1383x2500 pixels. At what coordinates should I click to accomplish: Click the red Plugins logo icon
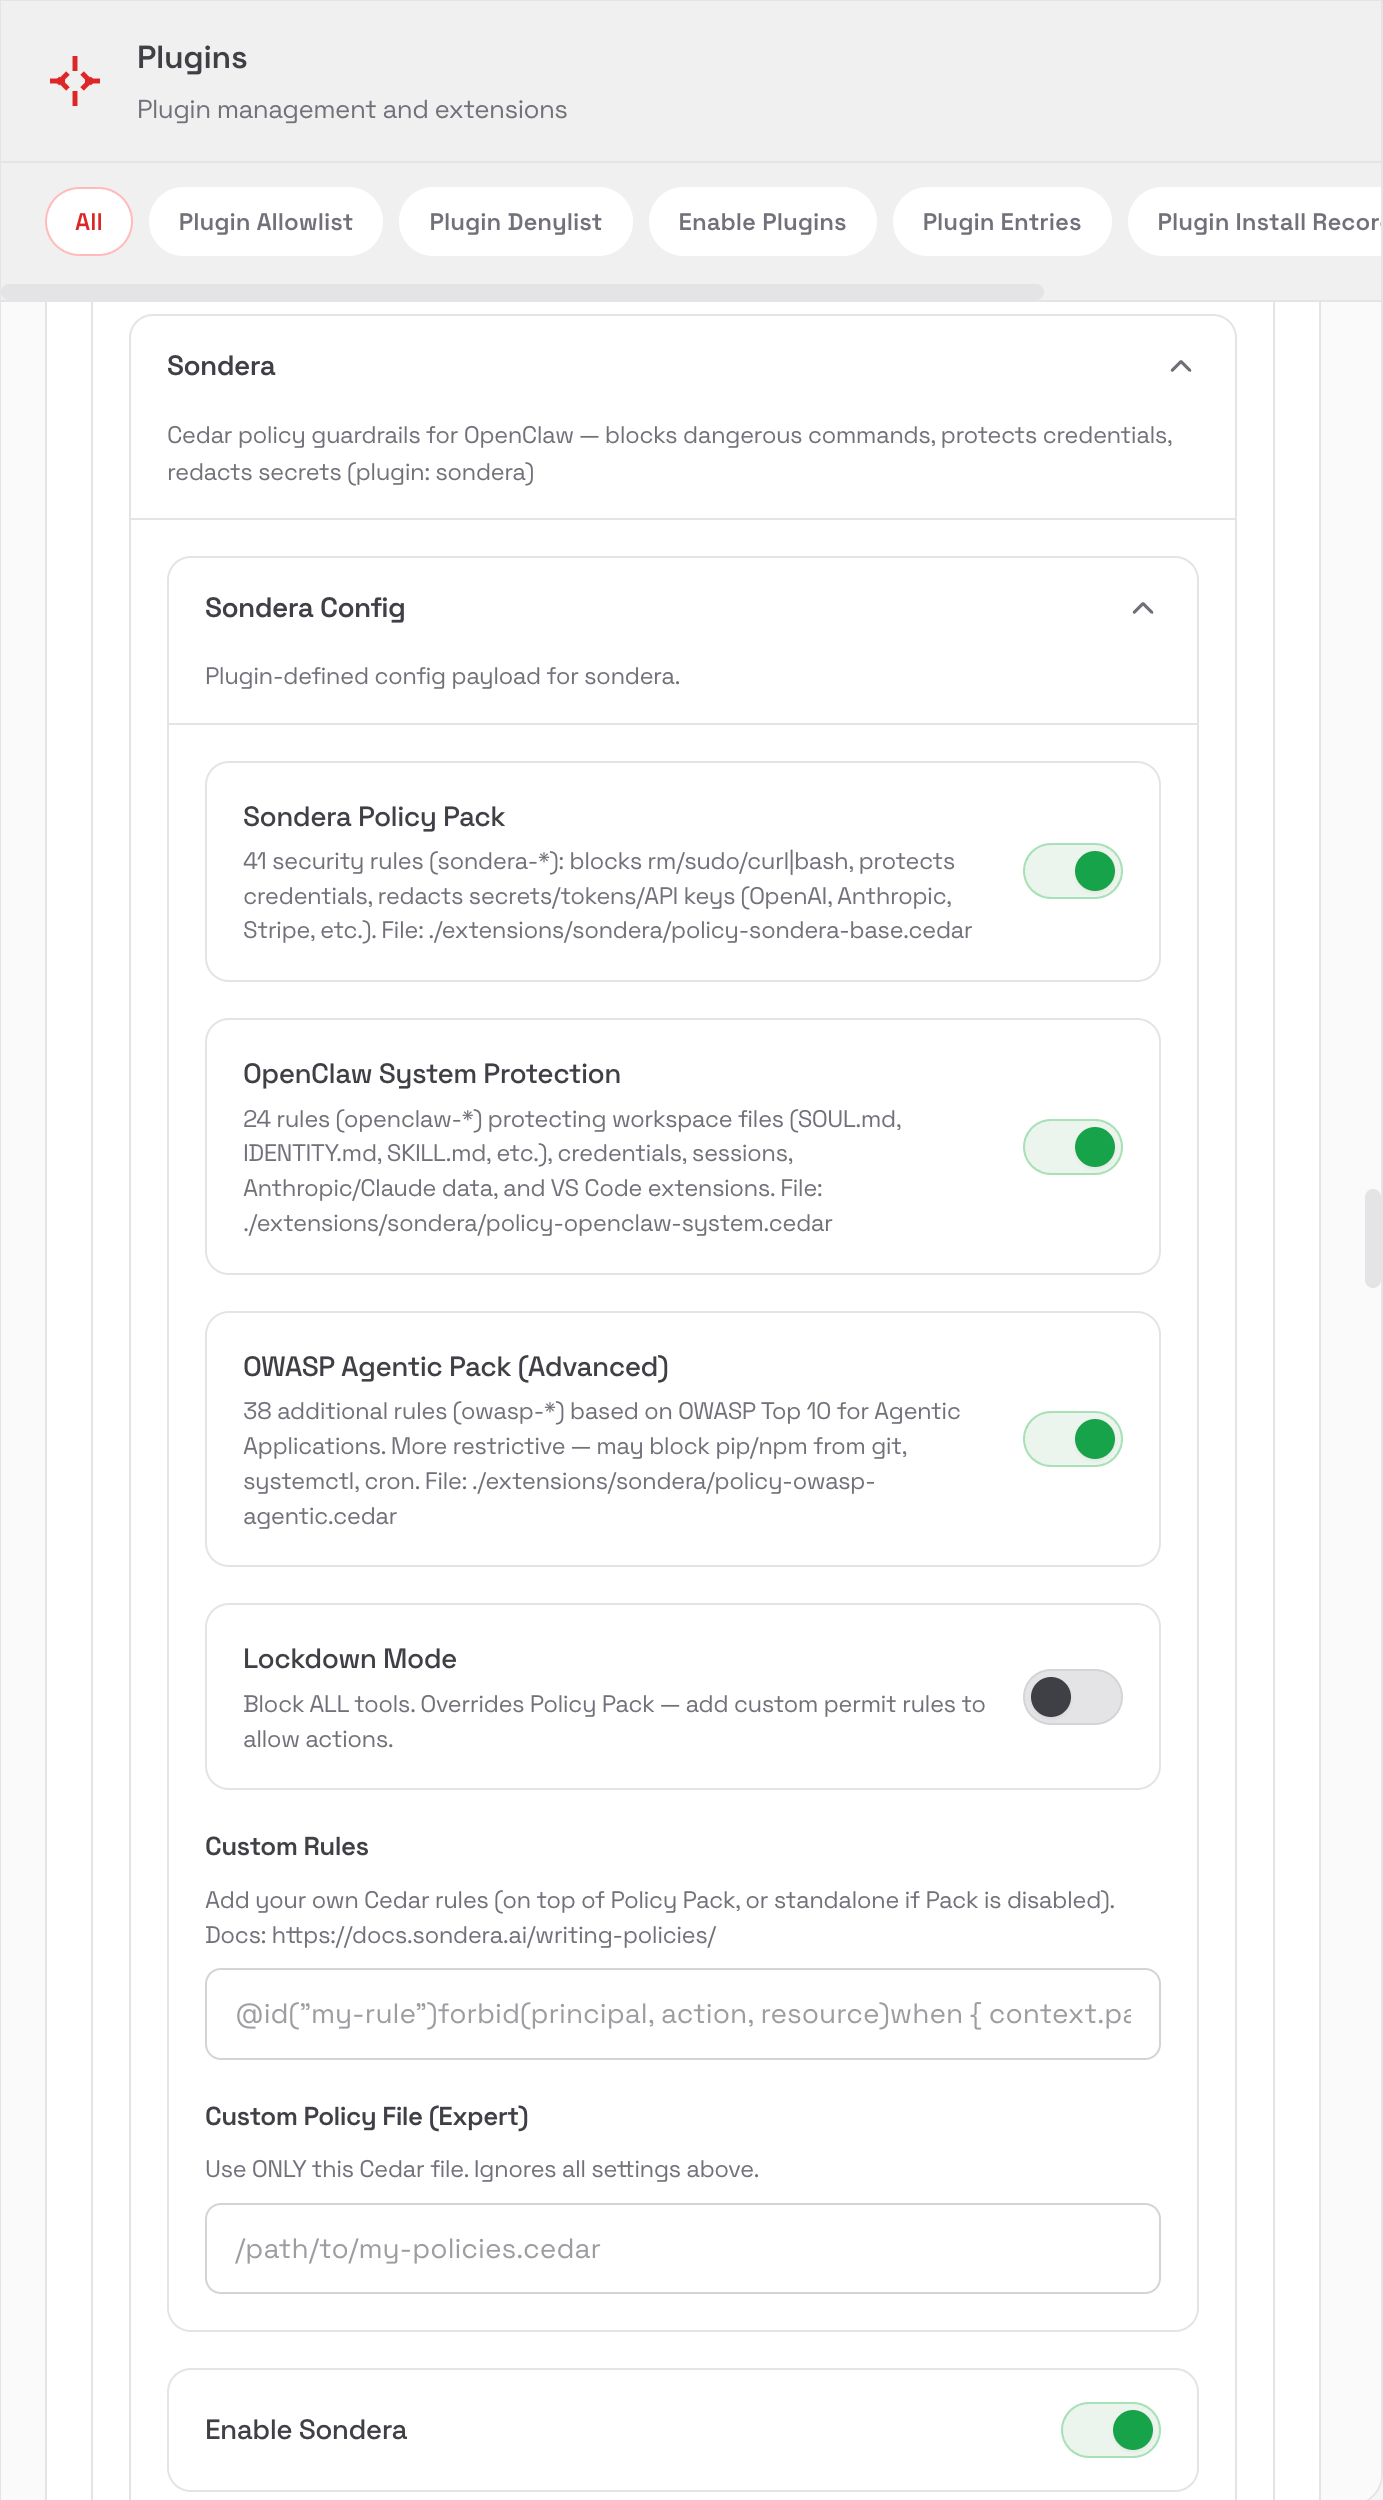tap(75, 81)
